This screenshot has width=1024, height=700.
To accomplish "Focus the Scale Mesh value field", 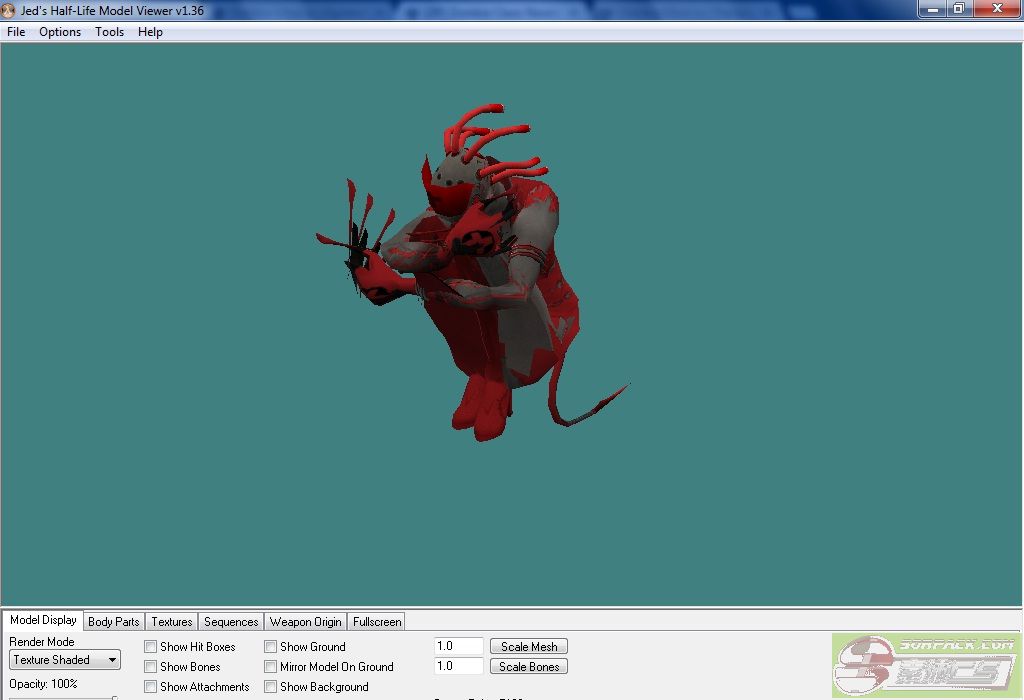I will tap(458, 646).
